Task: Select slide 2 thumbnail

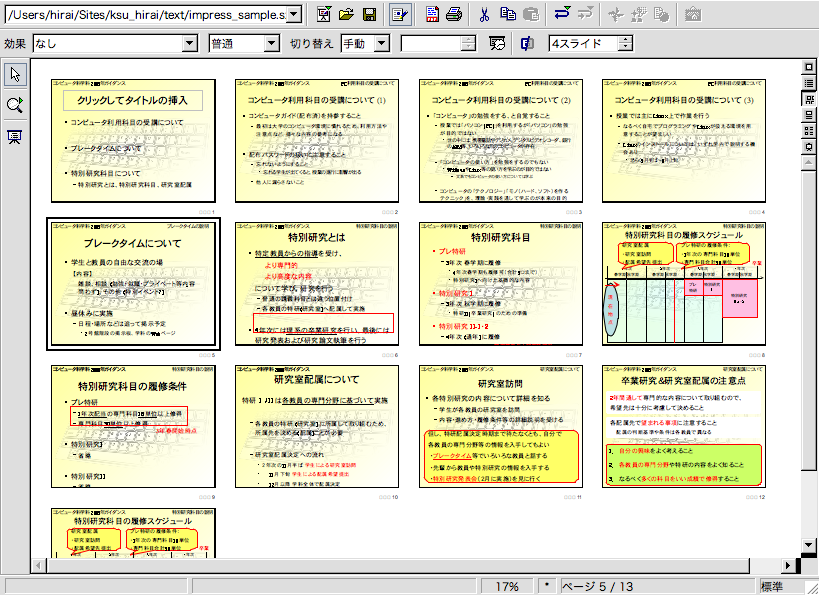Action: (x=317, y=141)
